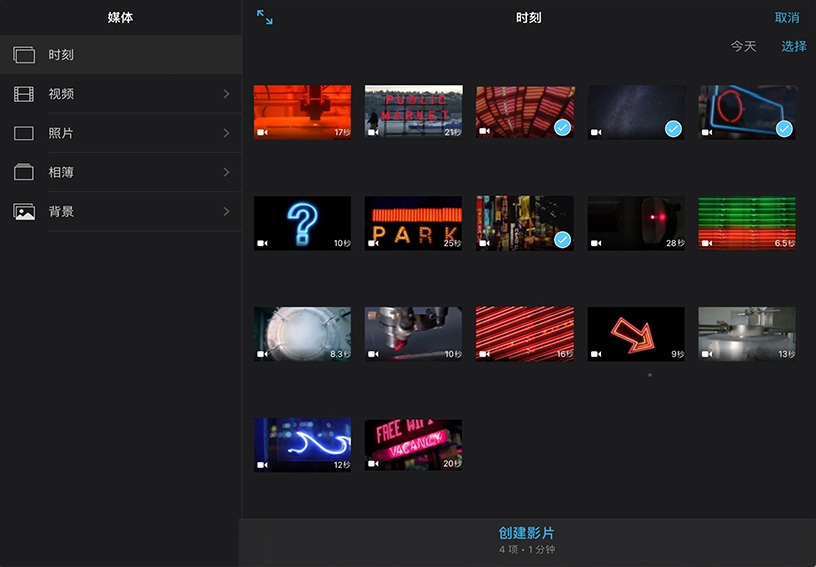Open the 背景 media category
The width and height of the screenshot is (816, 567).
point(61,211)
